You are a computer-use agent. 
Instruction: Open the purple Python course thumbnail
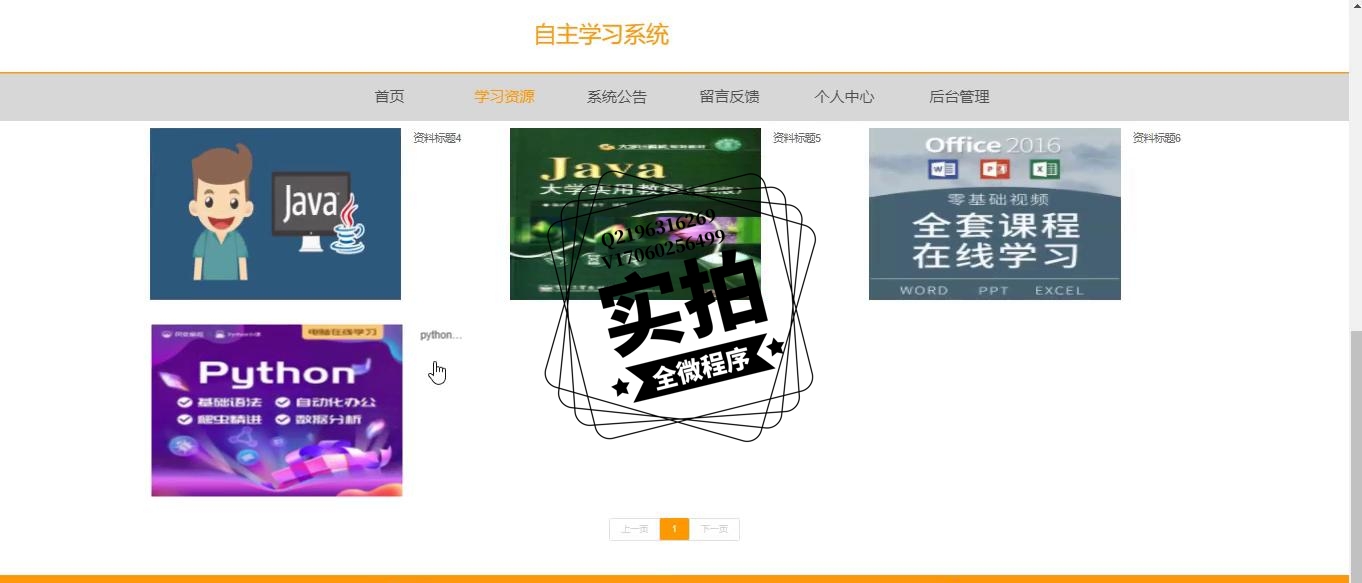[x=277, y=410]
